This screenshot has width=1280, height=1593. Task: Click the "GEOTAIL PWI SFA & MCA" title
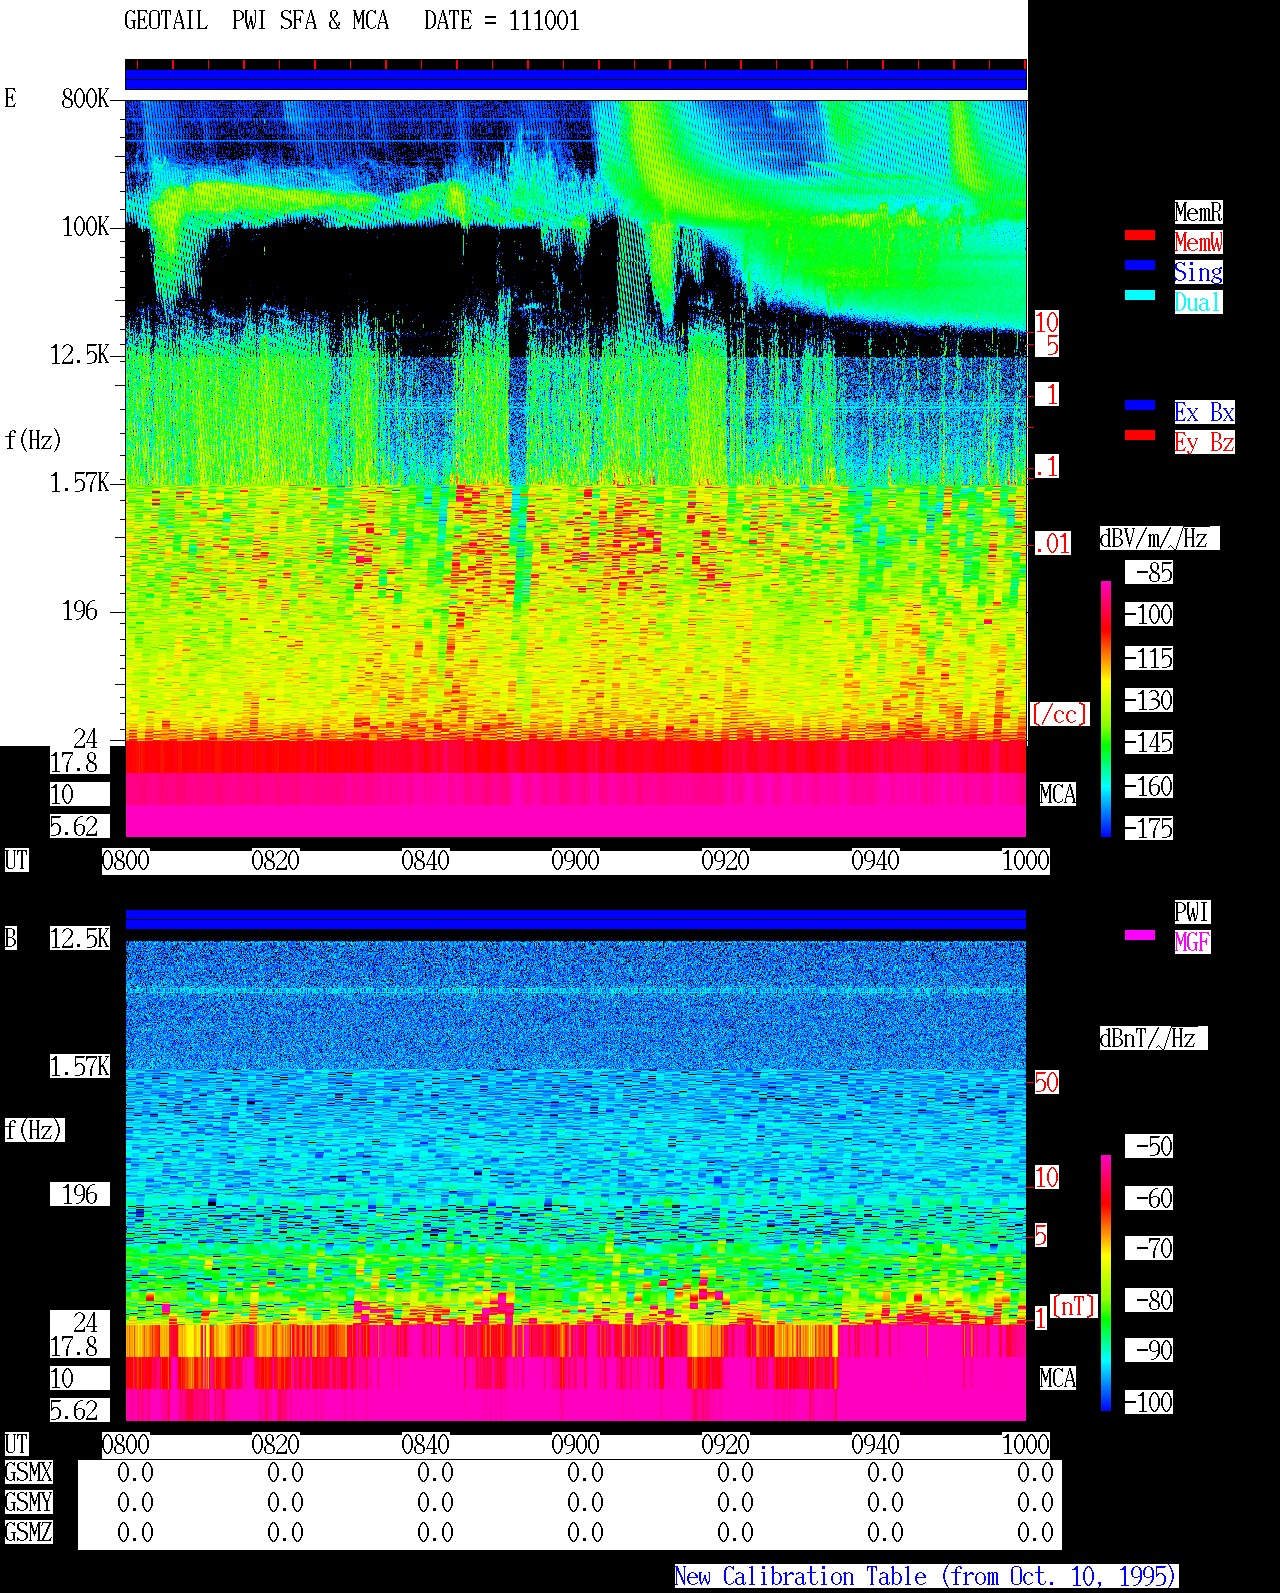[256, 21]
